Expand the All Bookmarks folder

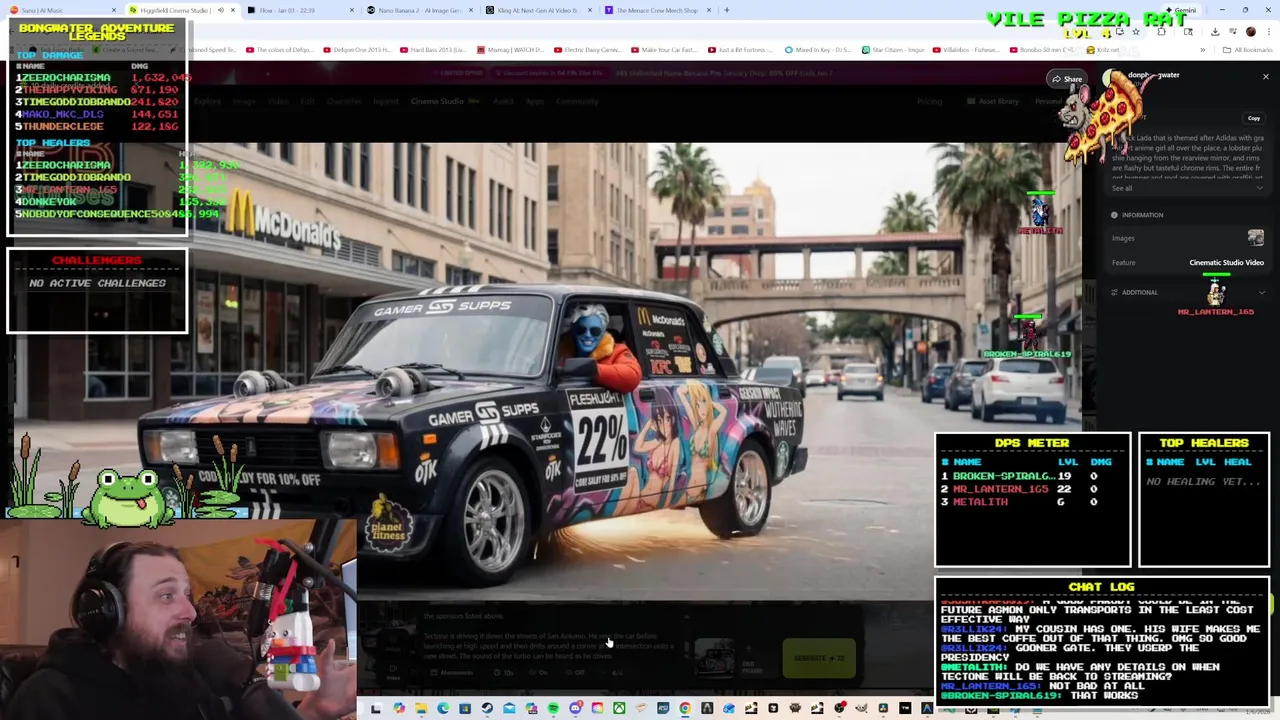[1248, 49]
